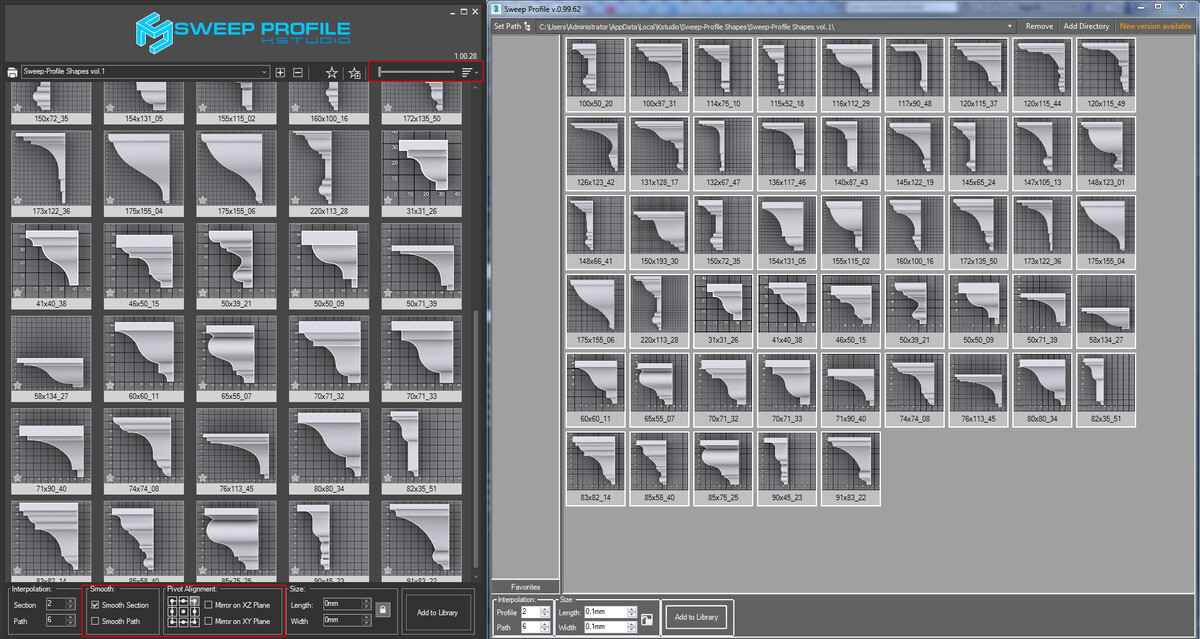
Task: Click favorite star on 60x60_11 dark-panel thumbnail
Action: (110, 384)
